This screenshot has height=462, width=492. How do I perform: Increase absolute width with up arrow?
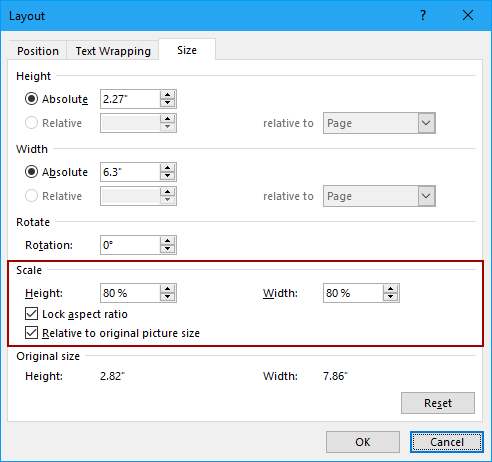click(x=167, y=168)
